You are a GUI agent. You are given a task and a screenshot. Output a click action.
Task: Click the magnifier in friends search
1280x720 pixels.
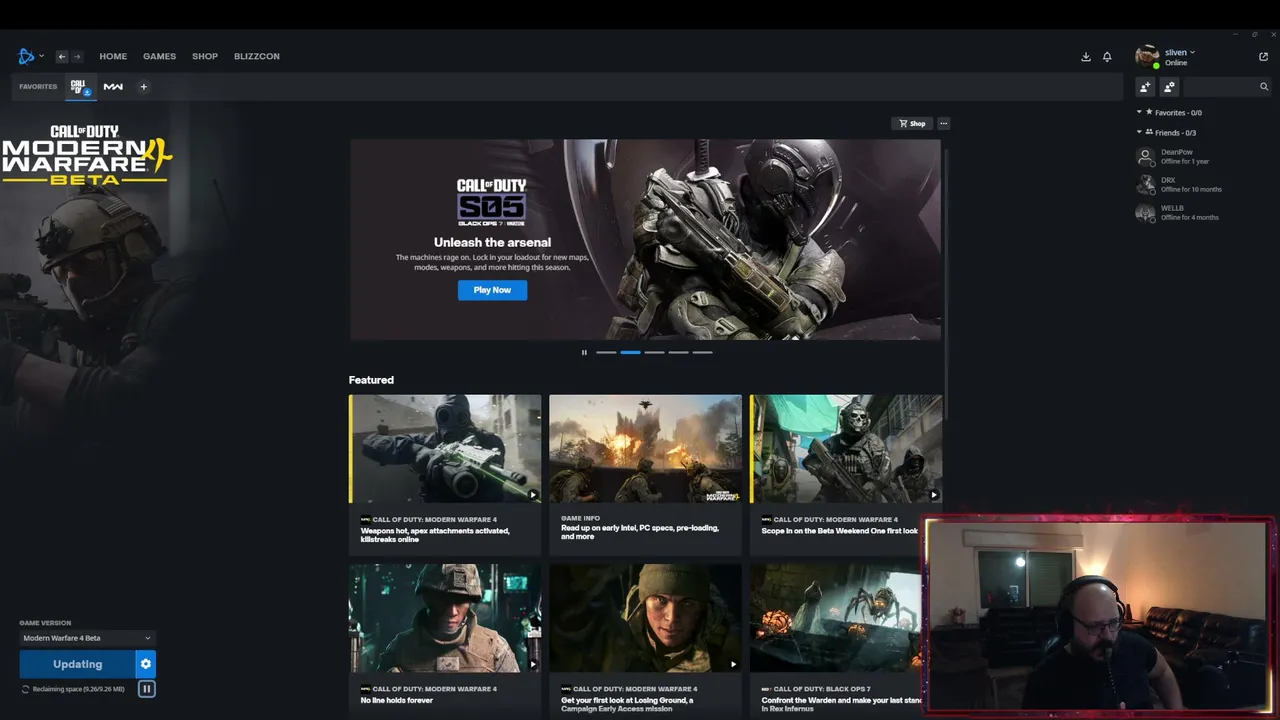[x=1264, y=87]
